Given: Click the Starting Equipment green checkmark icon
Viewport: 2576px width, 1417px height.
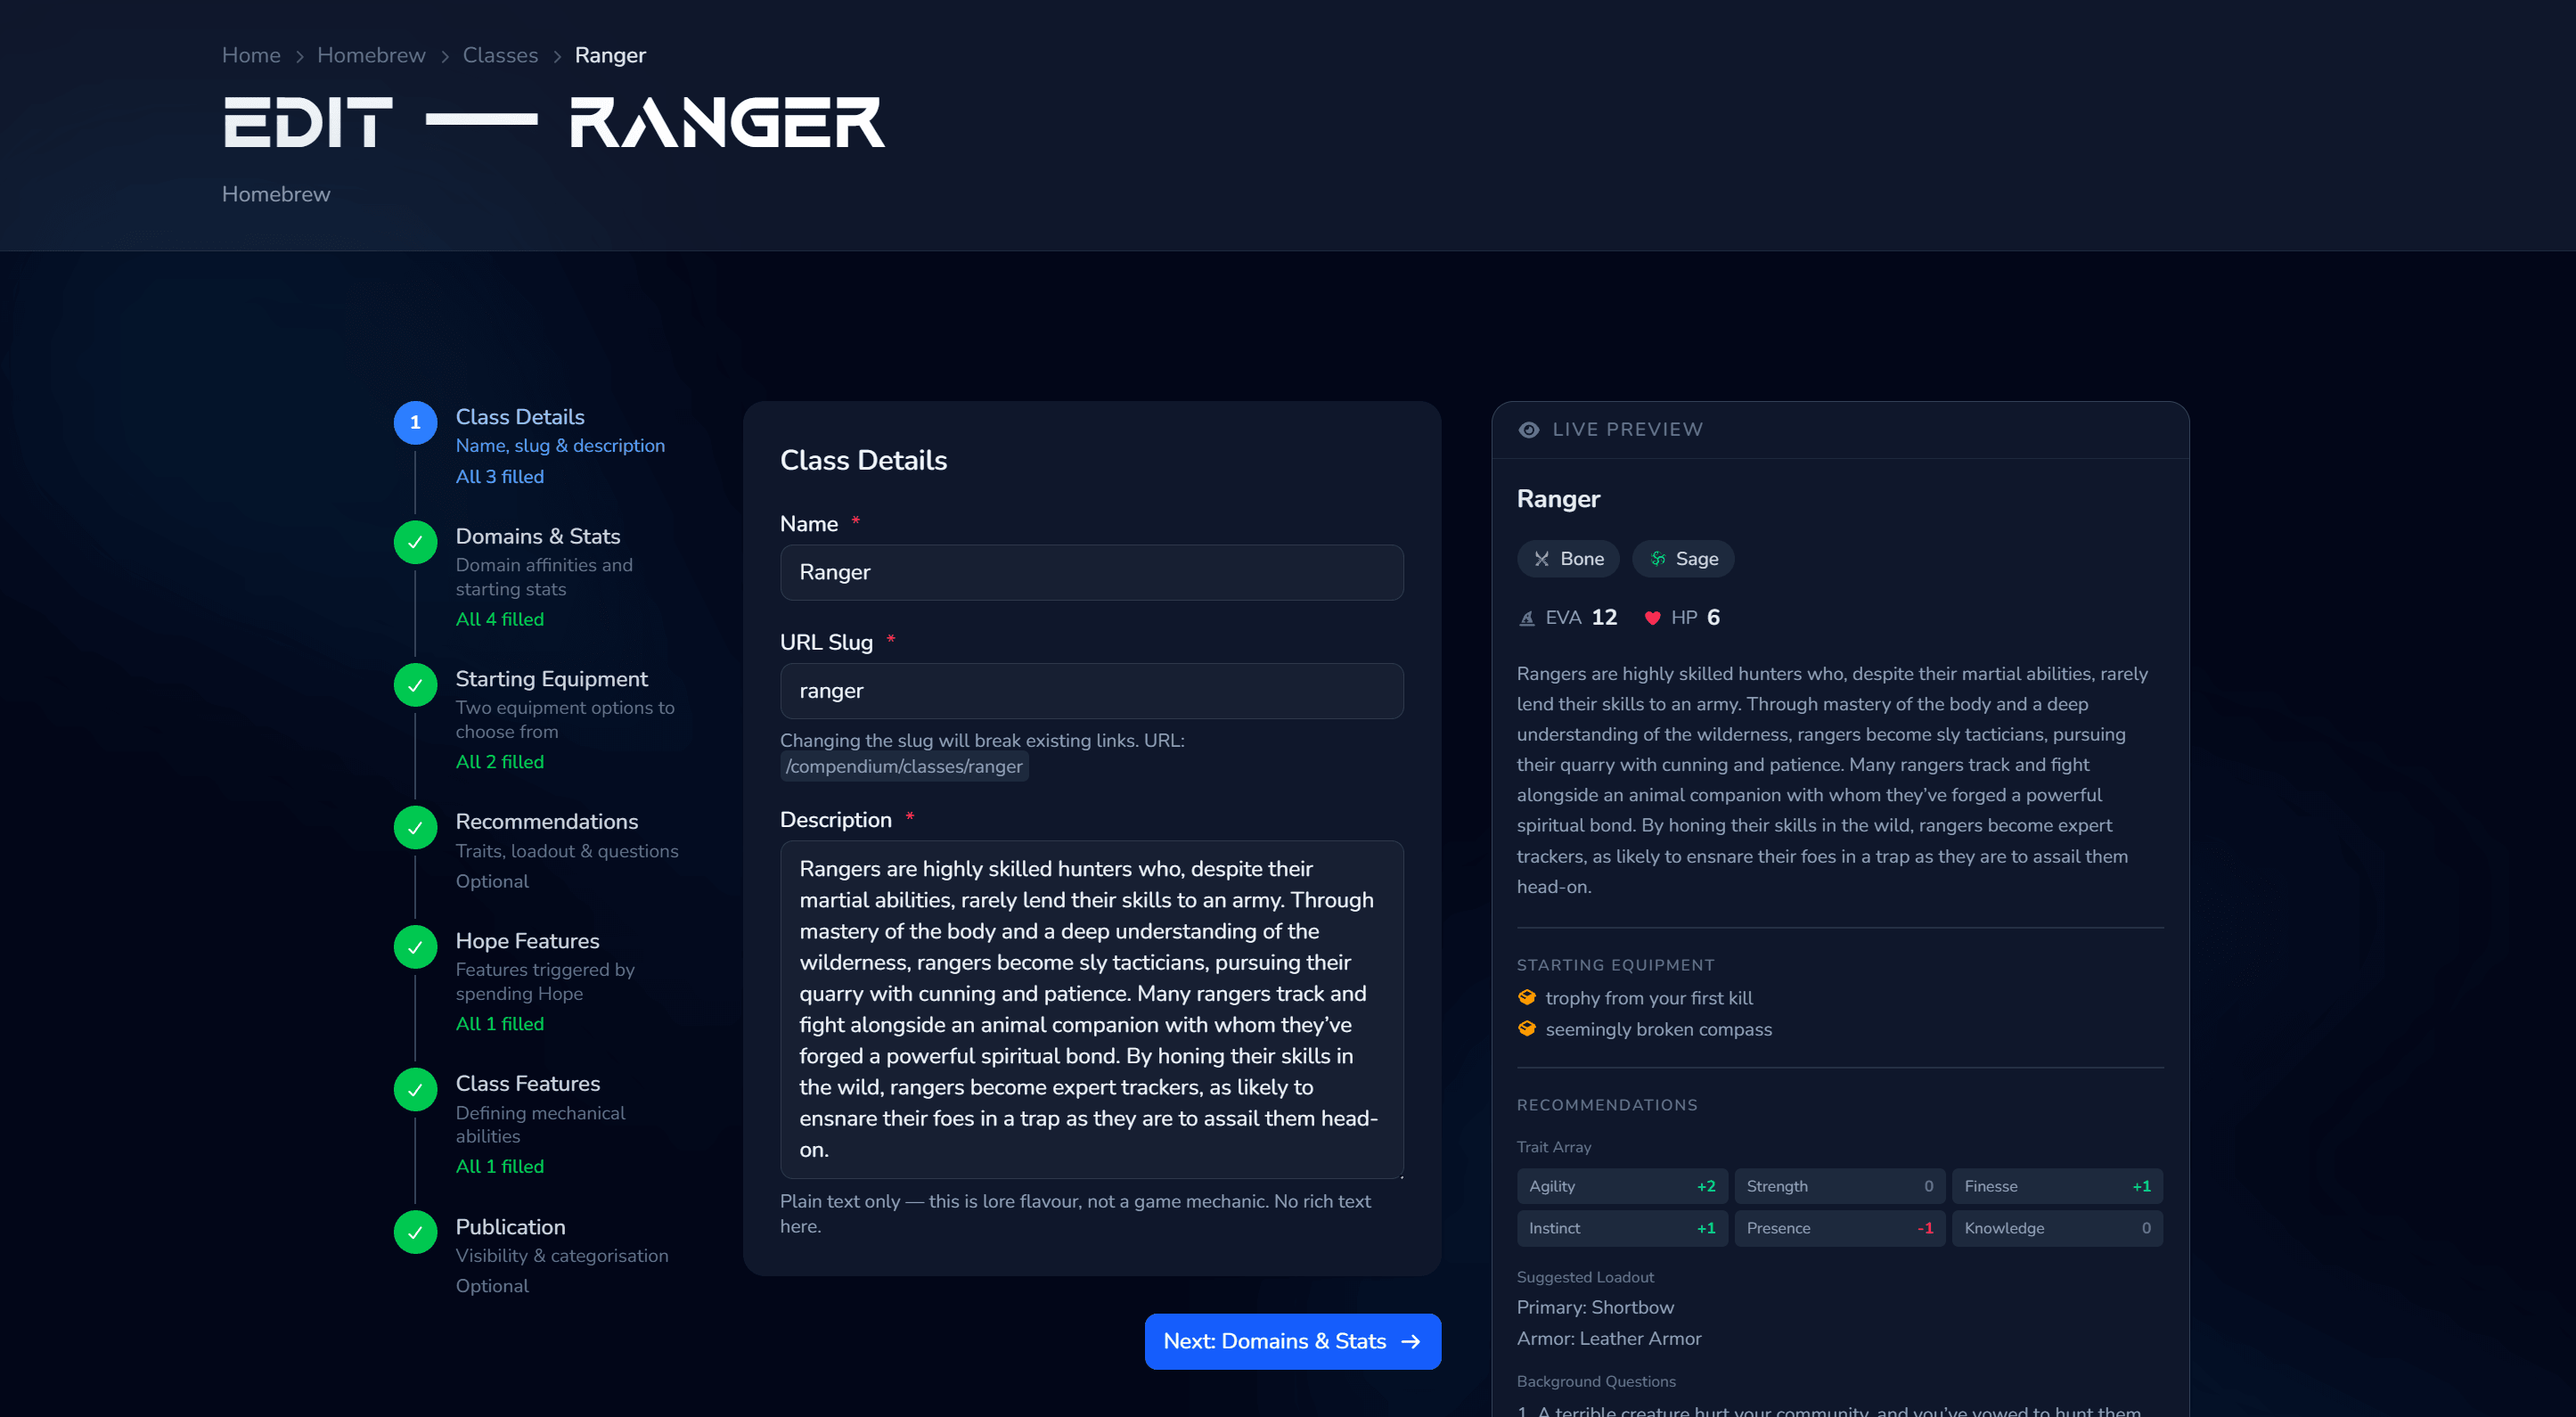Looking at the screenshot, I should [x=415, y=685].
